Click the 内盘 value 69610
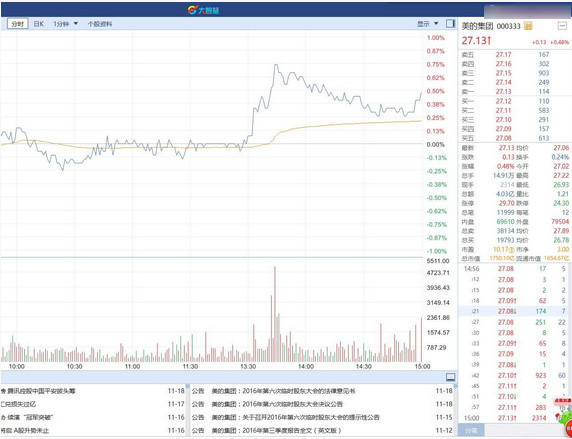This screenshot has width=572, height=439. click(x=506, y=222)
